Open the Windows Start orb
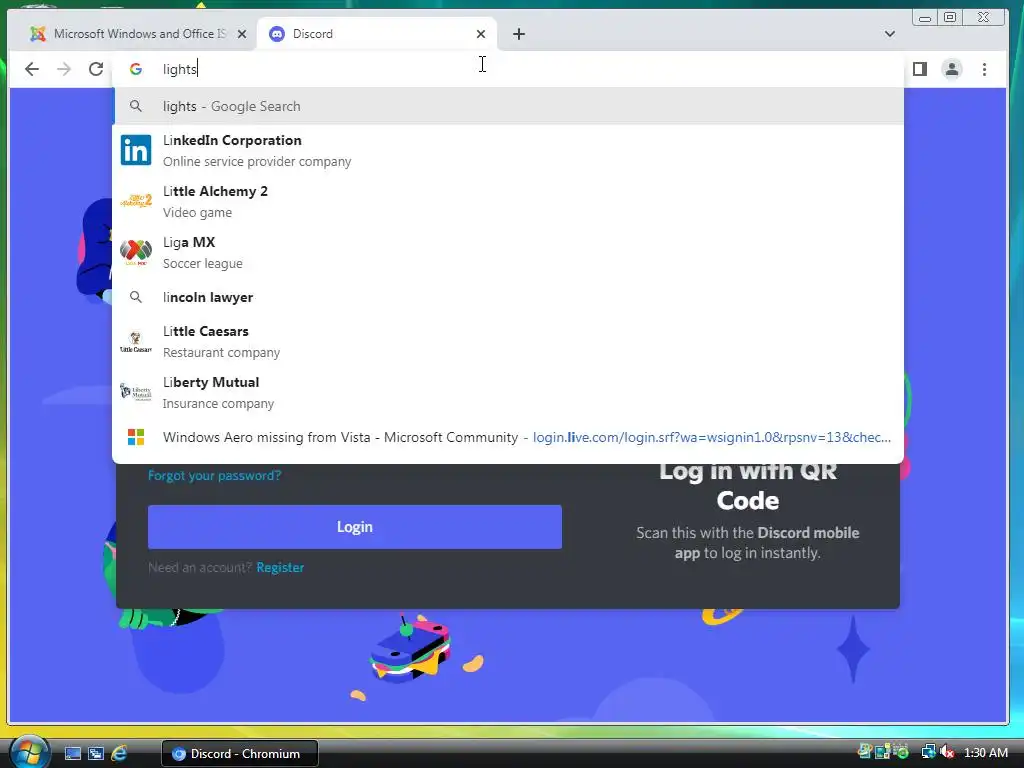 (x=29, y=752)
